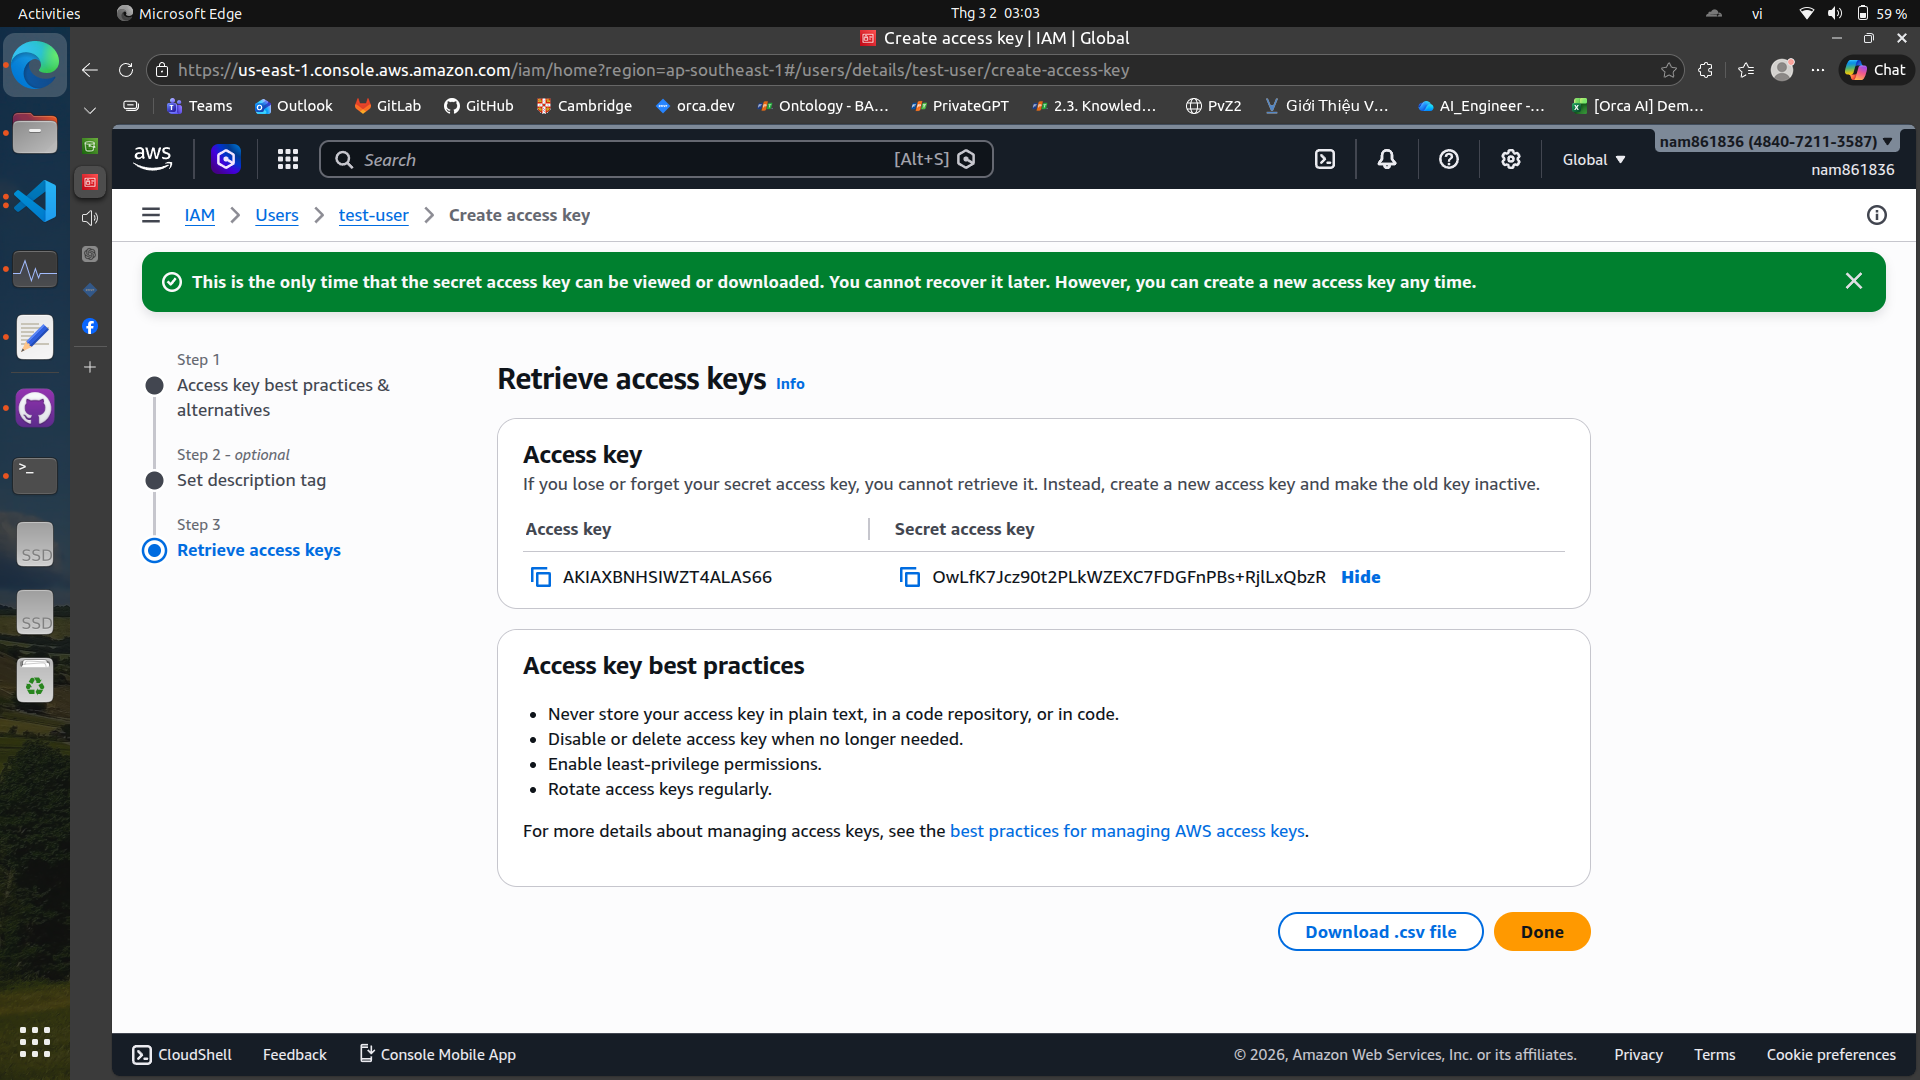Copy the access key ID
This screenshot has width=1920, height=1080.
[541, 577]
